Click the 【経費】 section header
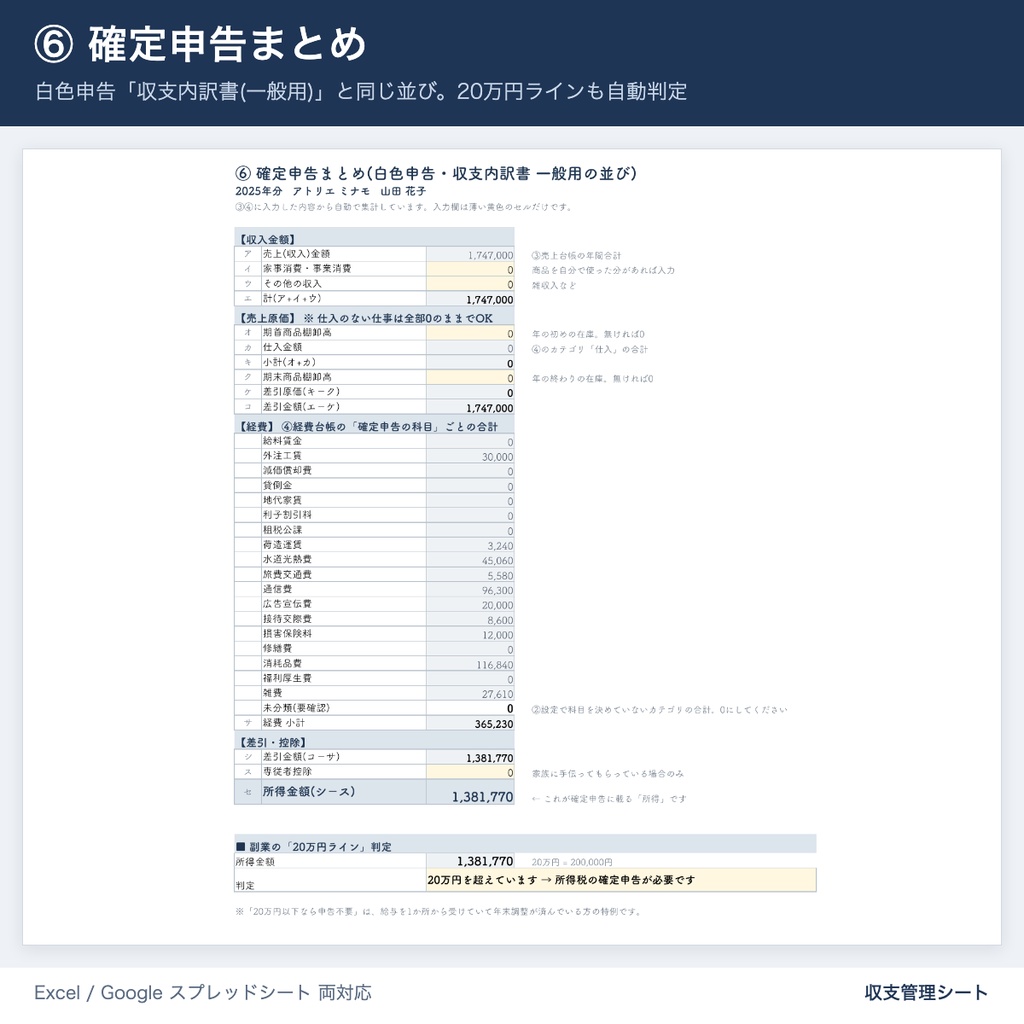This screenshot has height=1024, width=1024. [x=374, y=426]
